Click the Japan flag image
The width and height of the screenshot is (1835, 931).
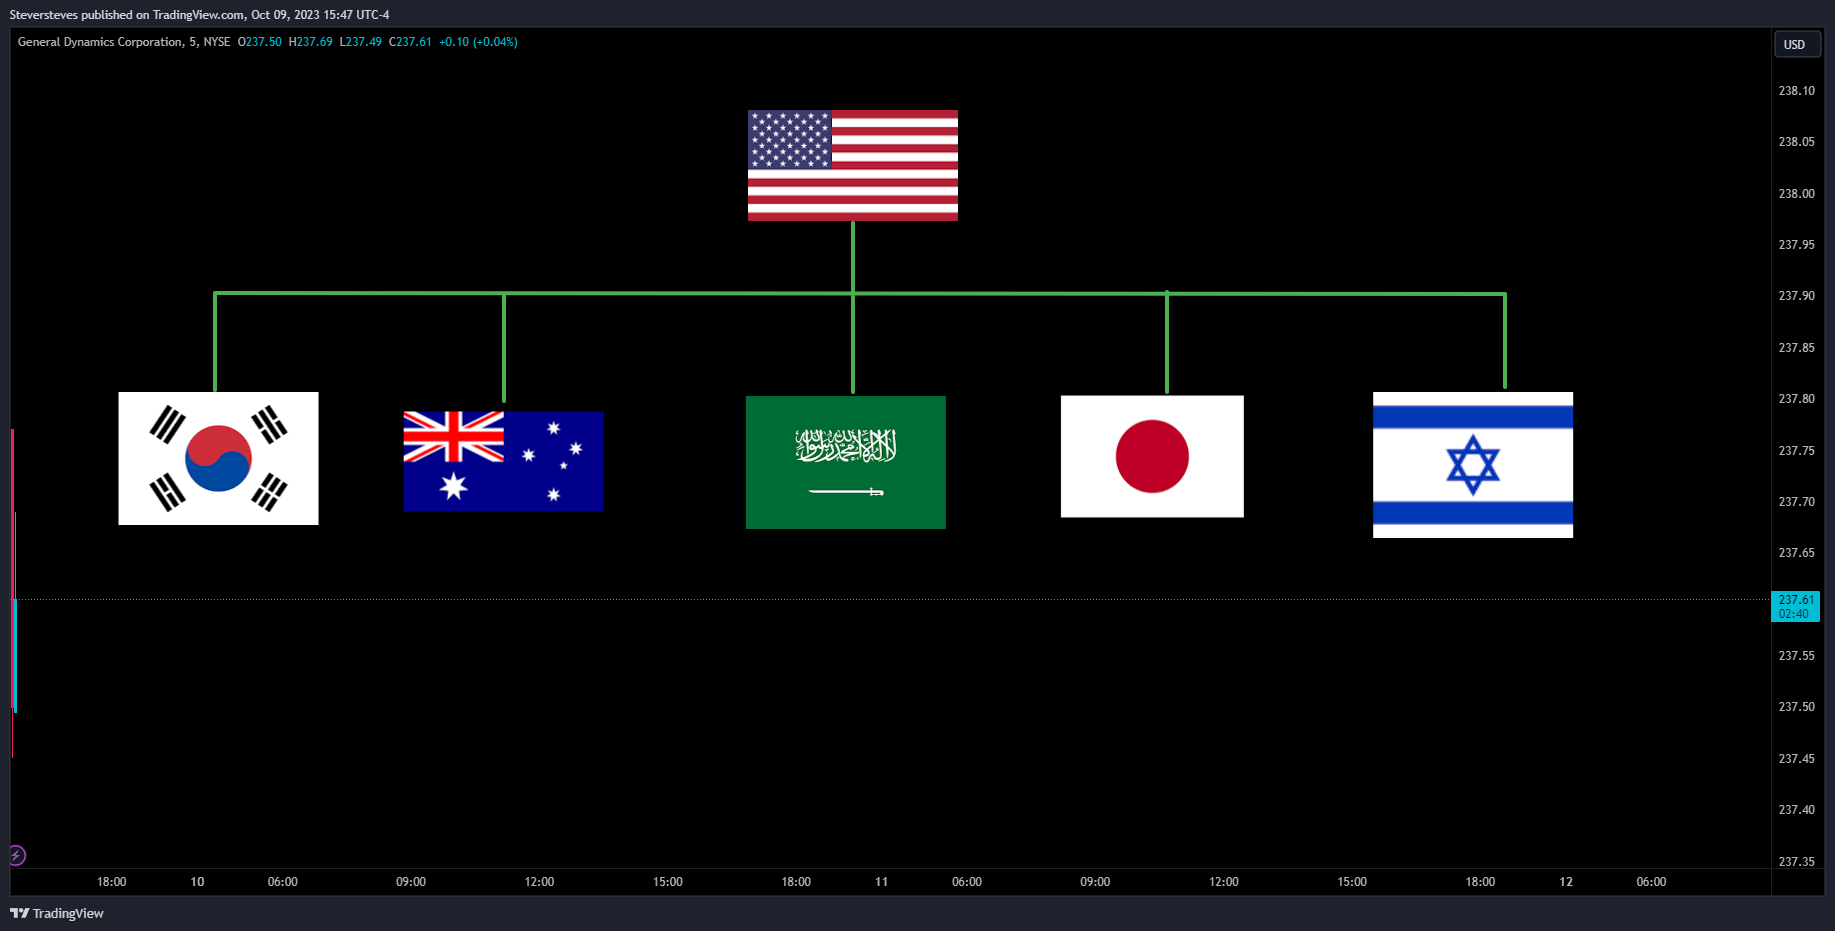coord(1152,456)
